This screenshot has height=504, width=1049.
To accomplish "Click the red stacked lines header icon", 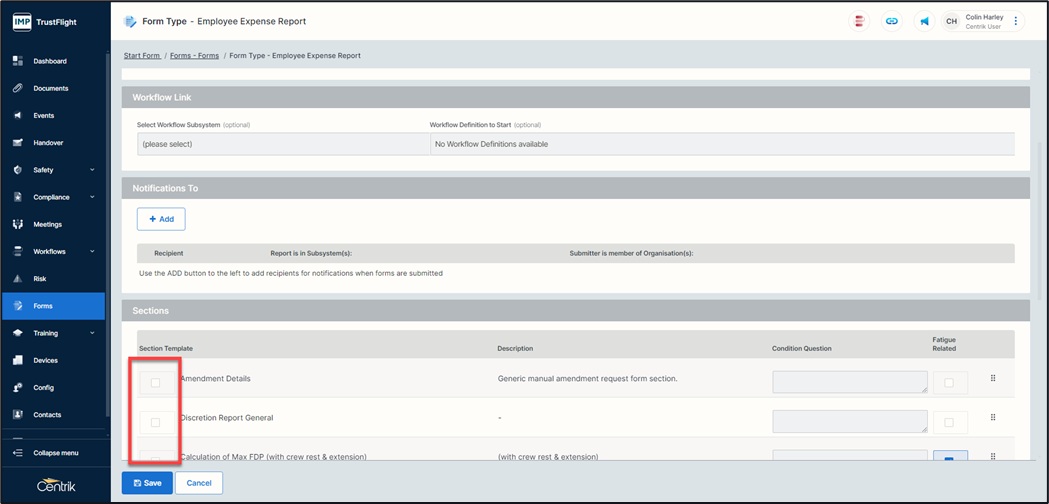I will pos(858,21).
